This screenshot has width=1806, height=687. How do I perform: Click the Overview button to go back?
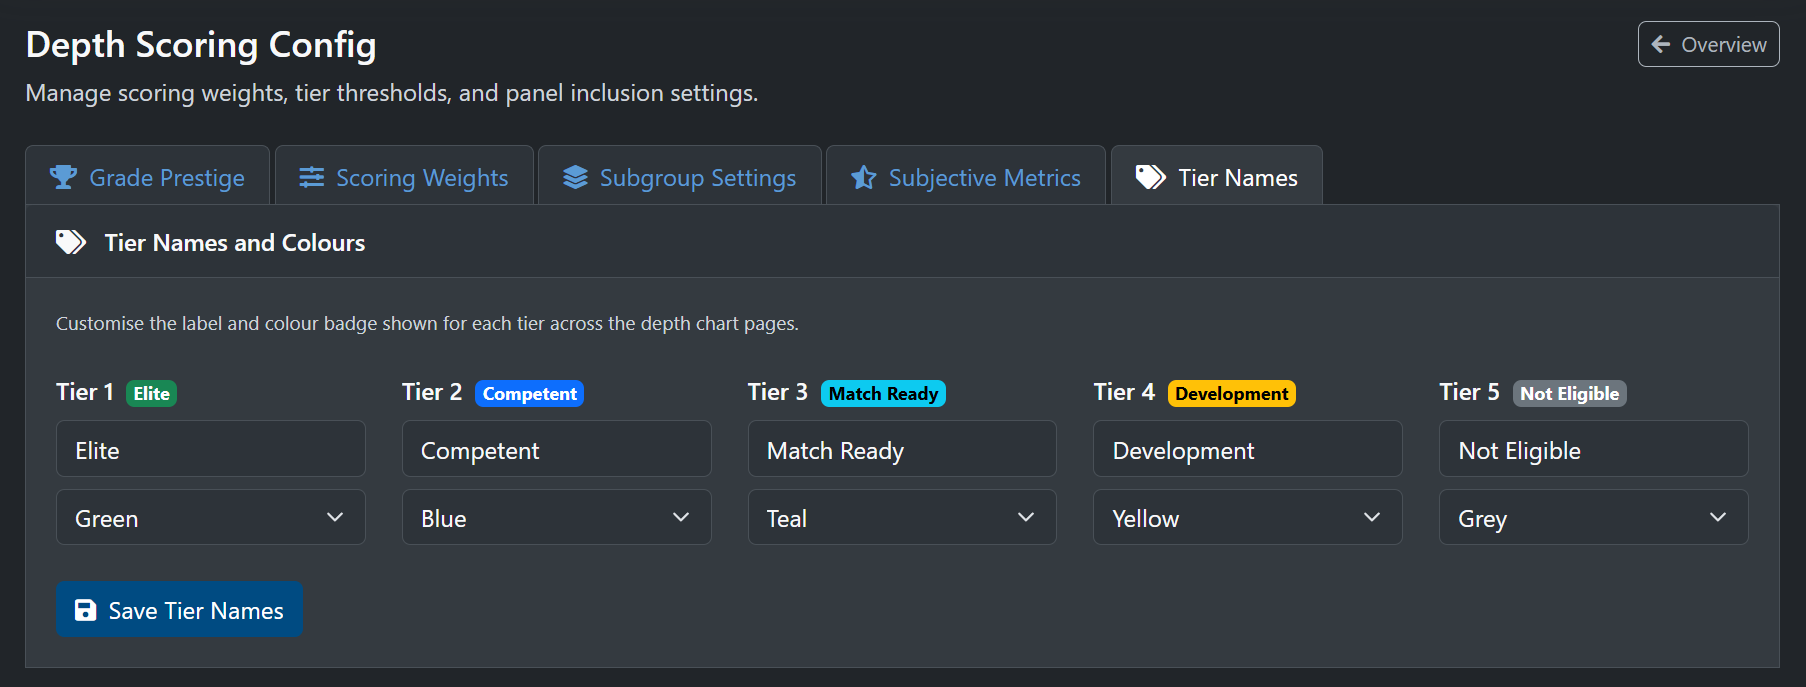[1708, 44]
